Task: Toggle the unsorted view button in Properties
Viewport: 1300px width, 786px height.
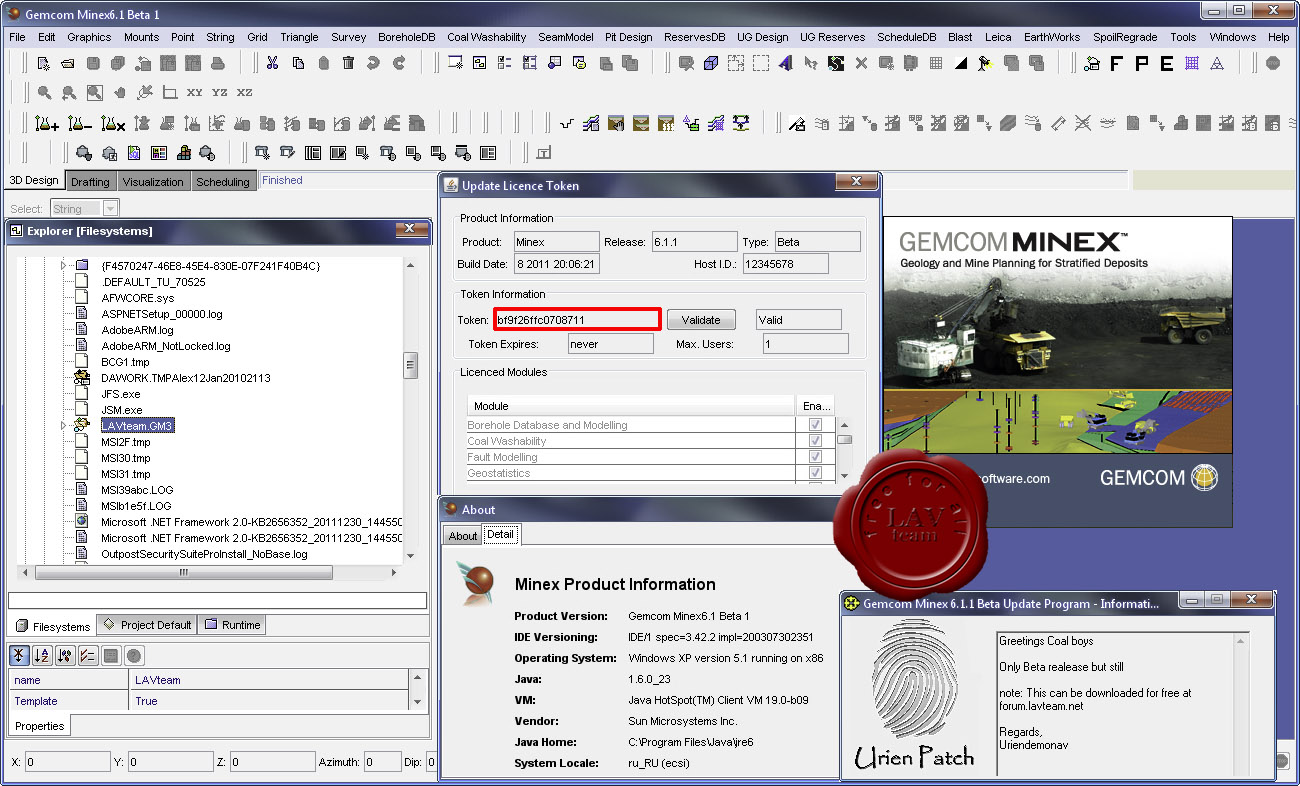Action: (20, 656)
